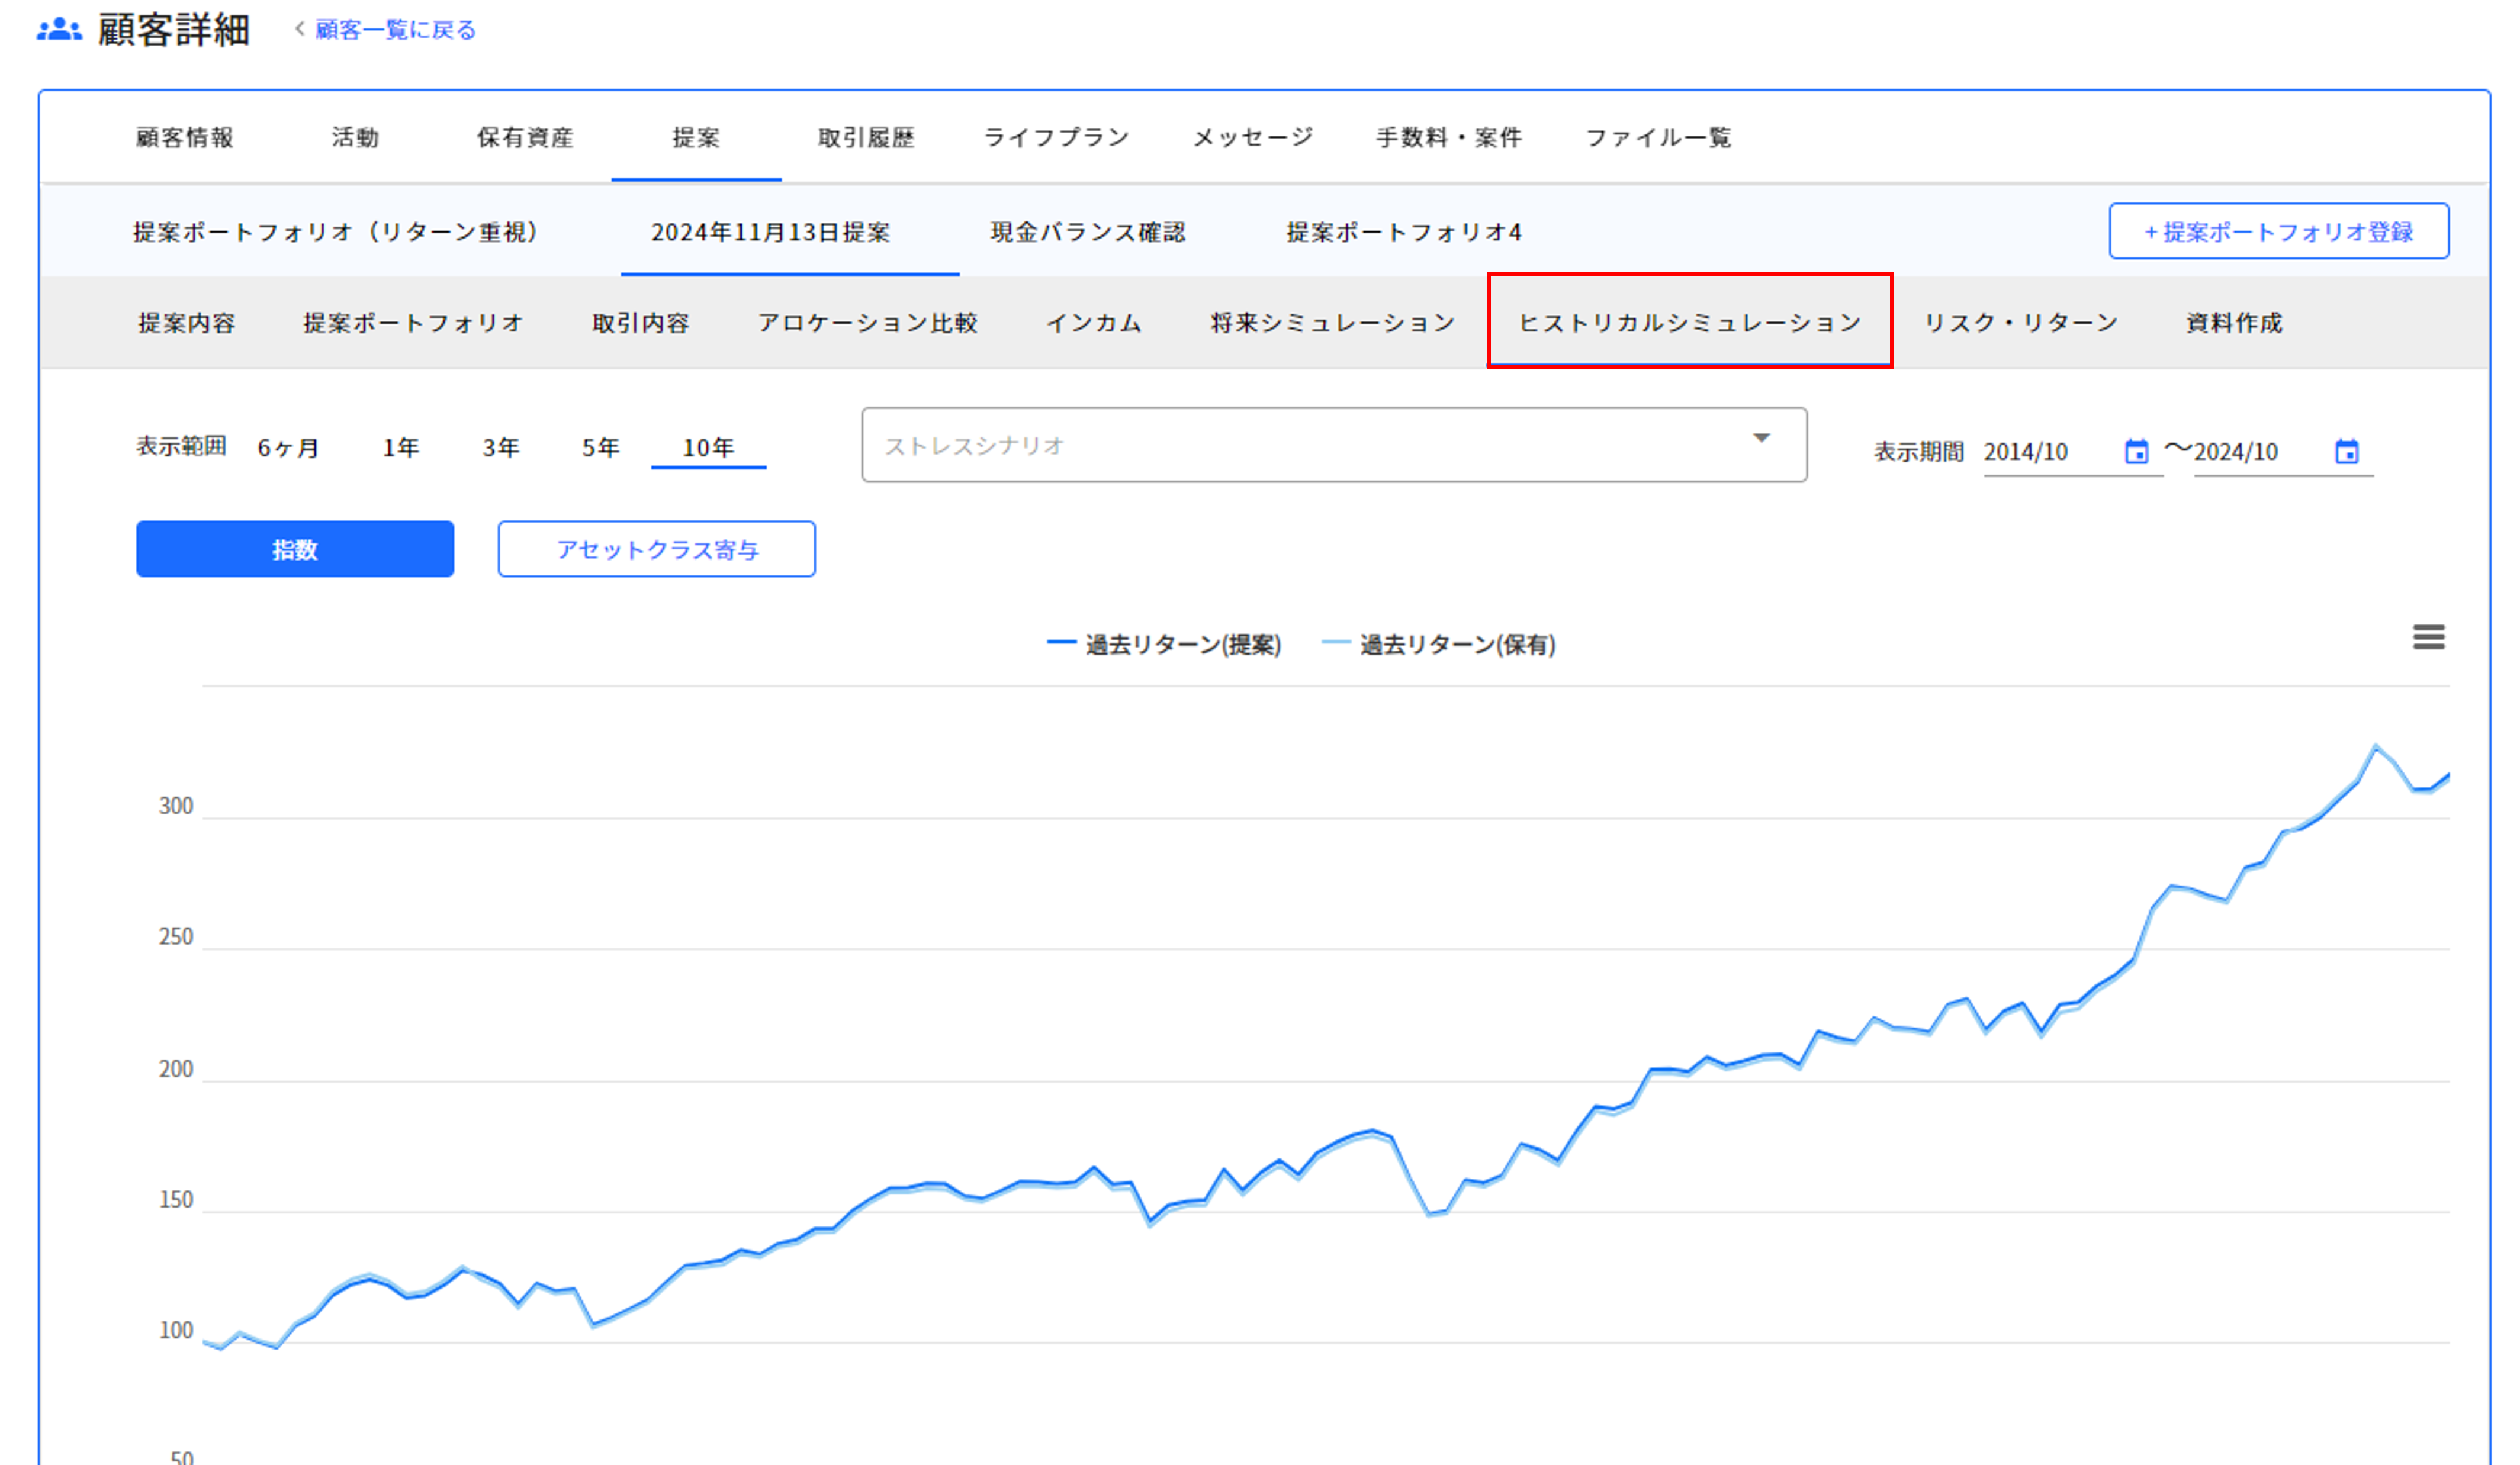This screenshot has width=2520, height=1465.
Task: Expand the ストレスシナリオ dropdown arrow
Action: (x=1761, y=439)
